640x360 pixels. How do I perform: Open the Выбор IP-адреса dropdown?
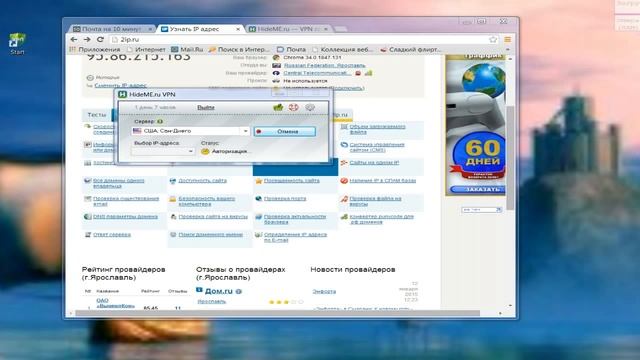[x=163, y=151]
